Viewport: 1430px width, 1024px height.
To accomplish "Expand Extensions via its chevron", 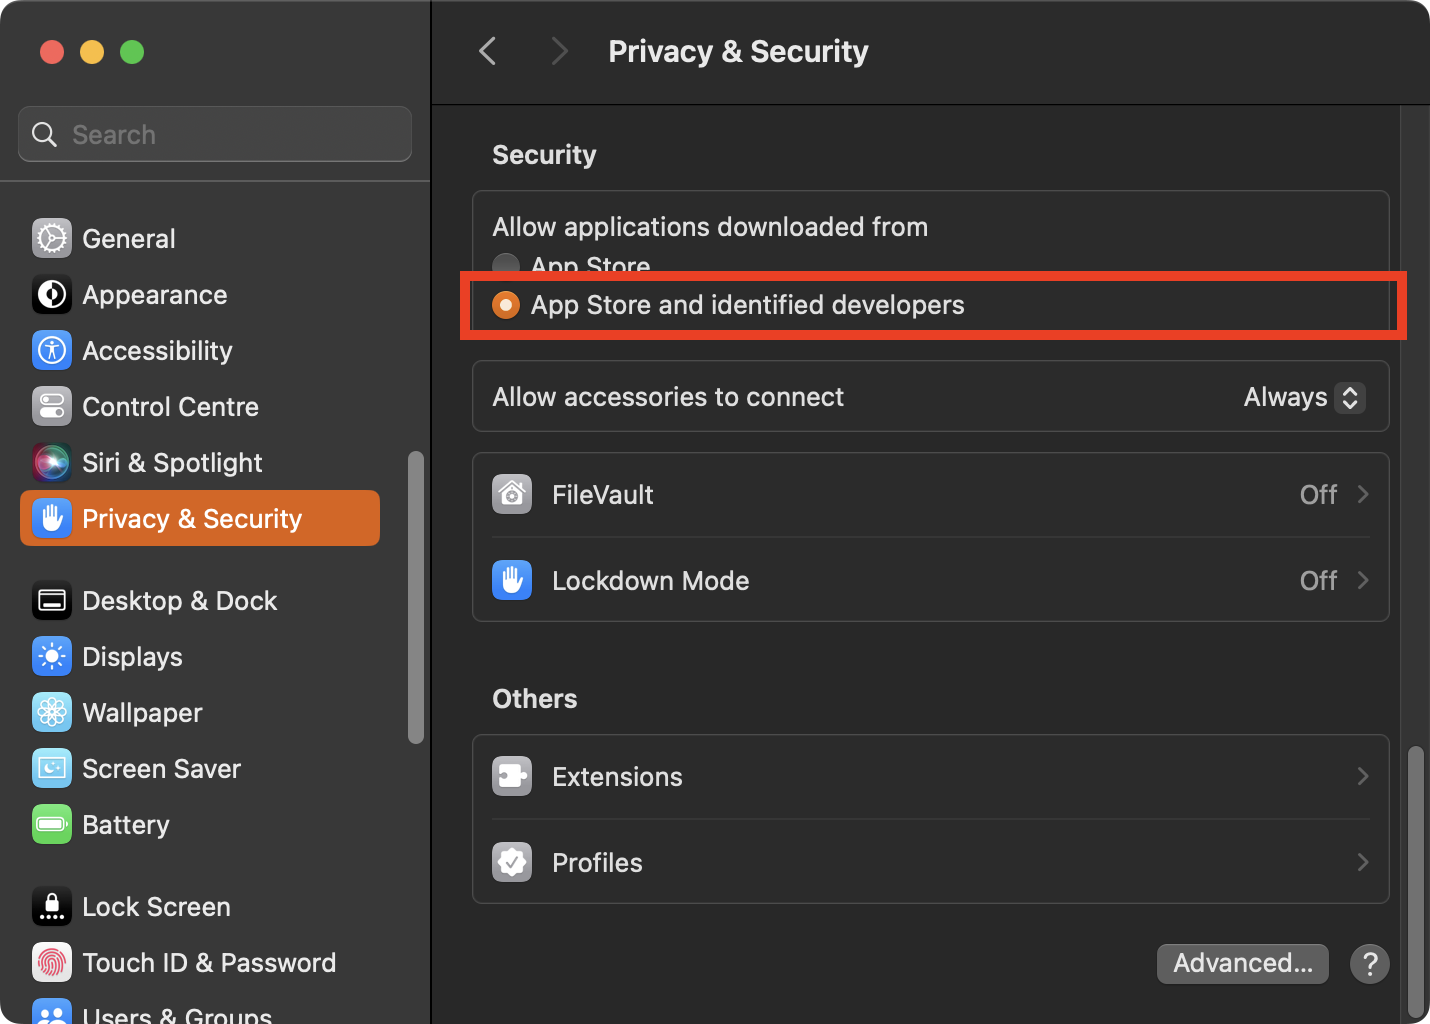I will (1363, 776).
